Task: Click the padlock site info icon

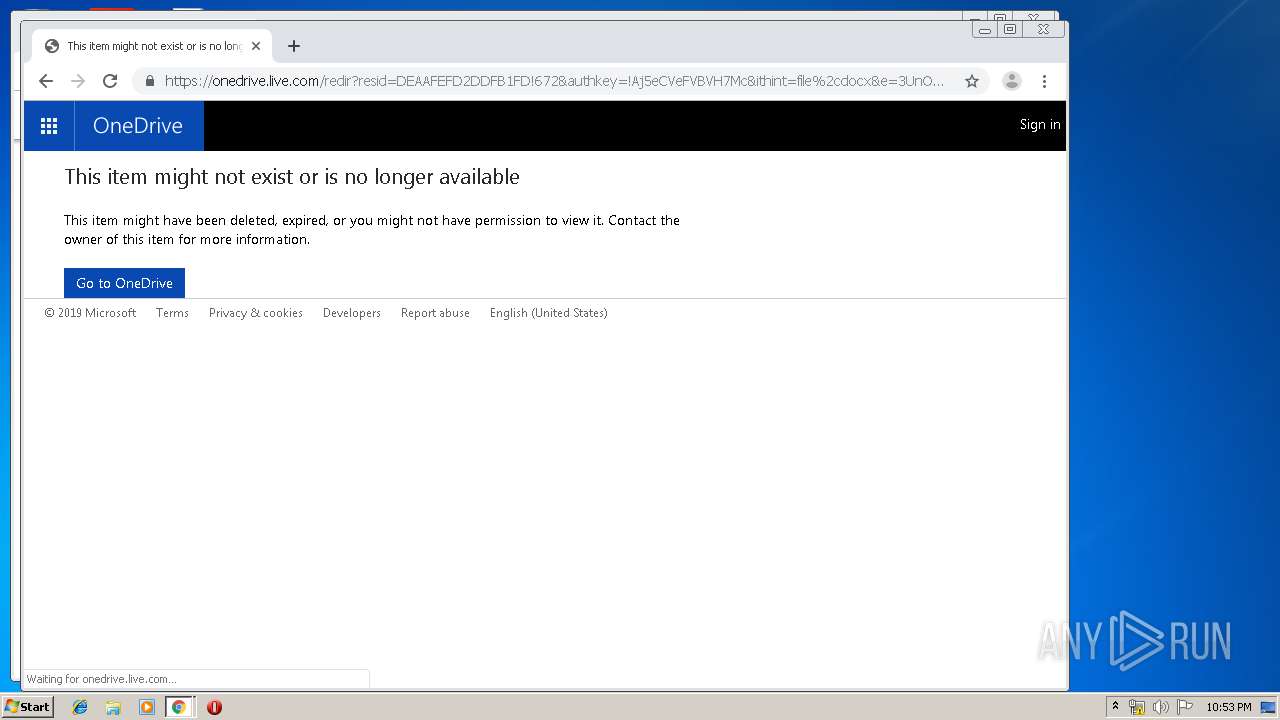Action: tap(150, 81)
